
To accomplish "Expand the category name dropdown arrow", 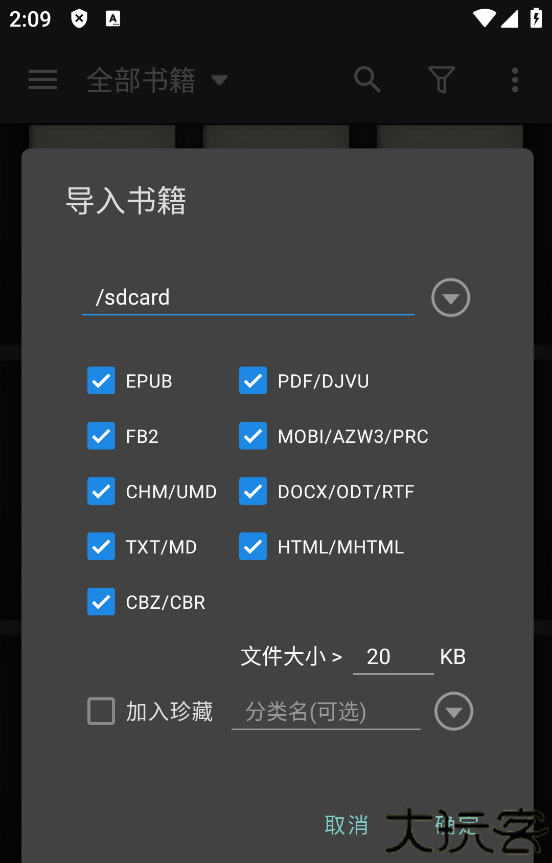I will pyautogui.click(x=453, y=711).
